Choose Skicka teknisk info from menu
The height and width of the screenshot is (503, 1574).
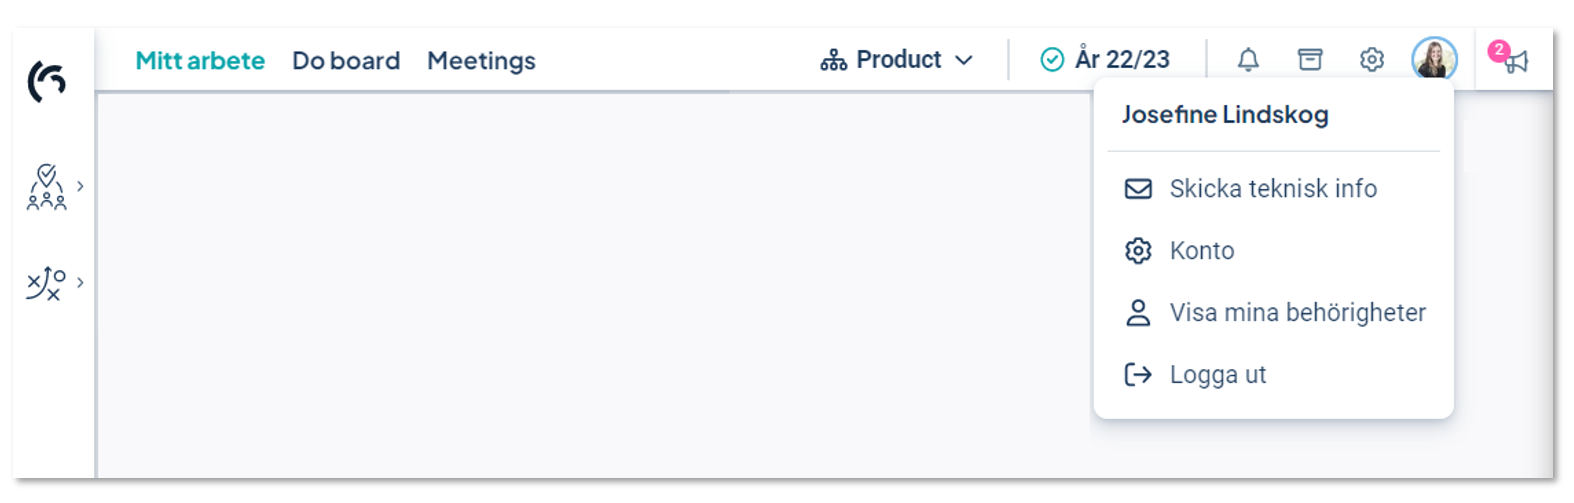1273,189
